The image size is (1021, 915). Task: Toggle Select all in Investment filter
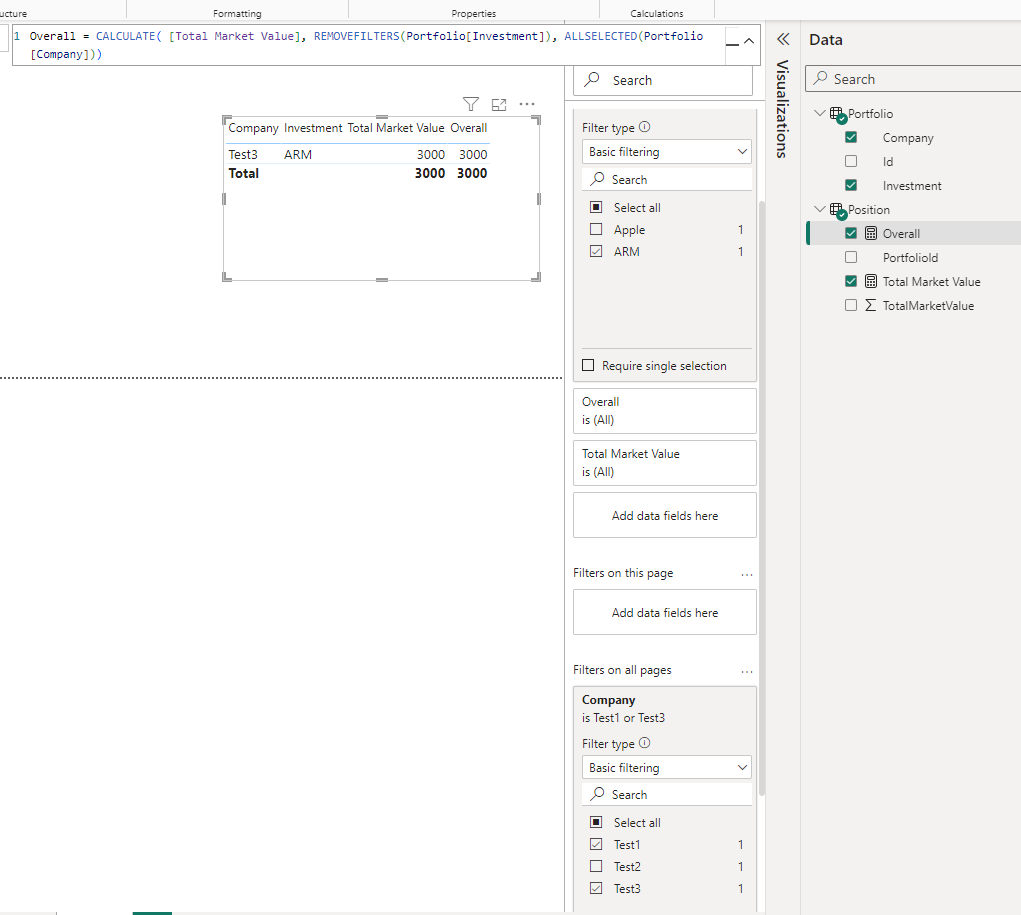click(596, 207)
